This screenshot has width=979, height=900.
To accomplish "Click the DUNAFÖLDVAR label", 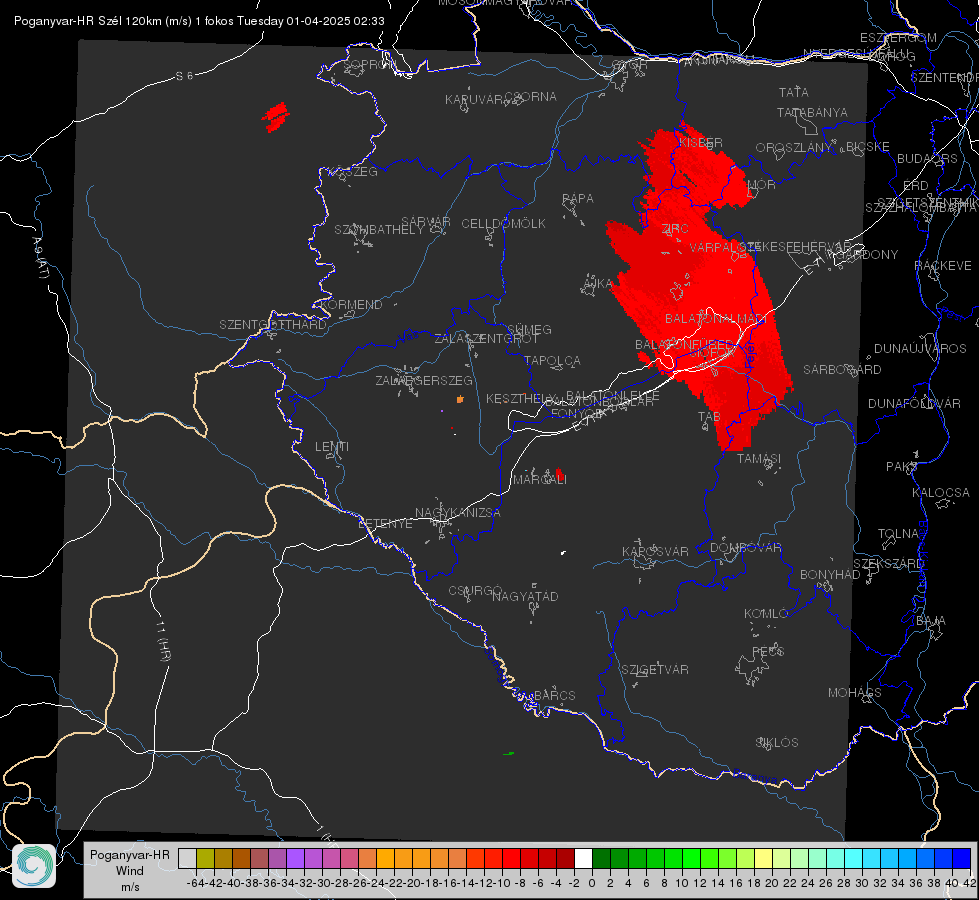I will (914, 403).
